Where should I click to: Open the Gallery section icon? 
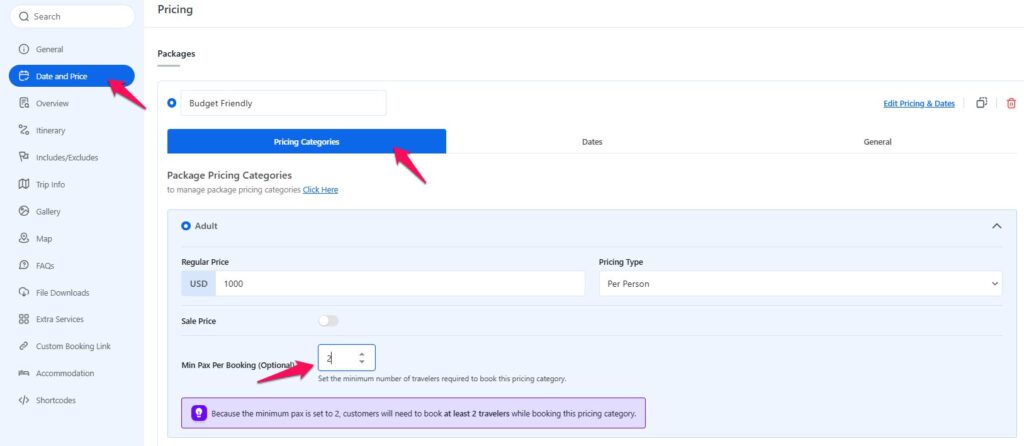pos(24,212)
